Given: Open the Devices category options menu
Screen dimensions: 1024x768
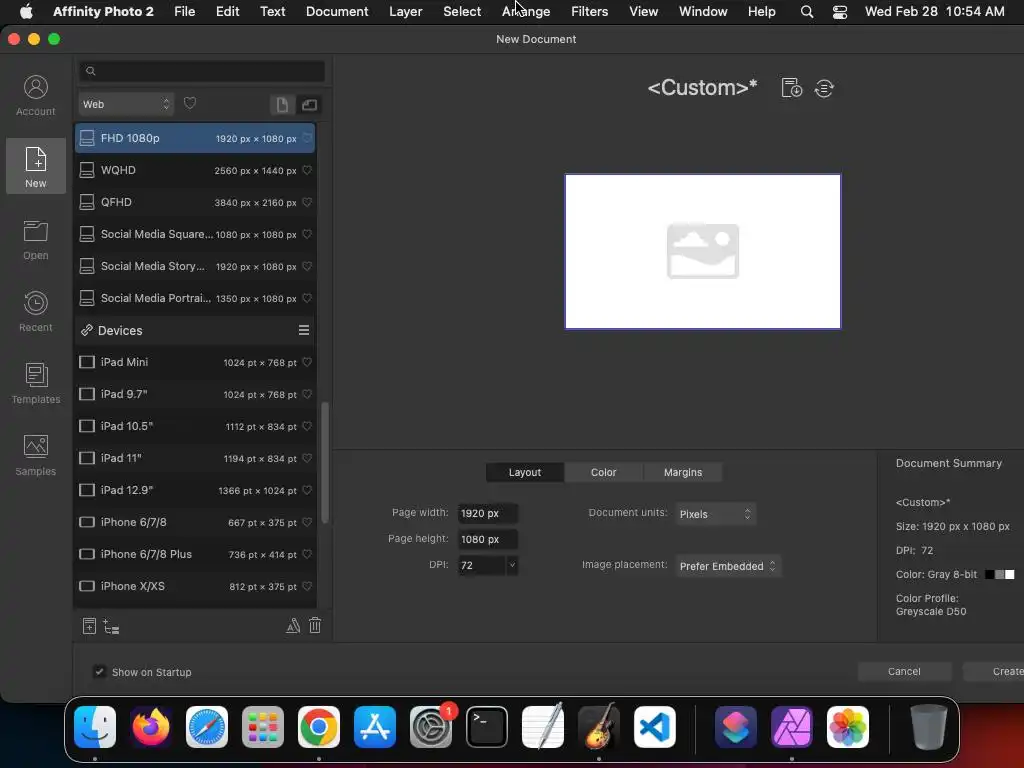Looking at the screenshot, I should point(304,330).
